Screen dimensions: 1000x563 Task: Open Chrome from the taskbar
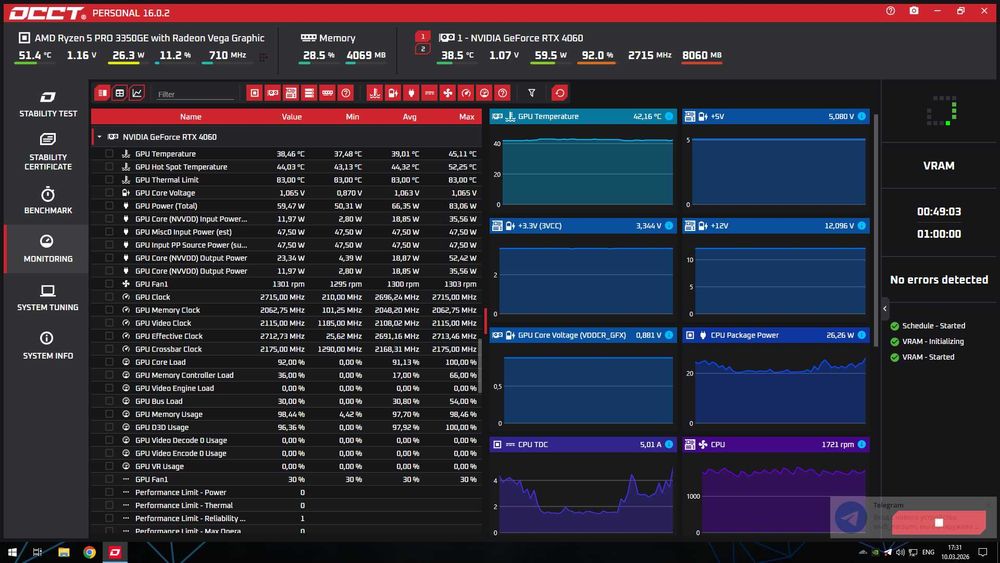coord(89,552)
